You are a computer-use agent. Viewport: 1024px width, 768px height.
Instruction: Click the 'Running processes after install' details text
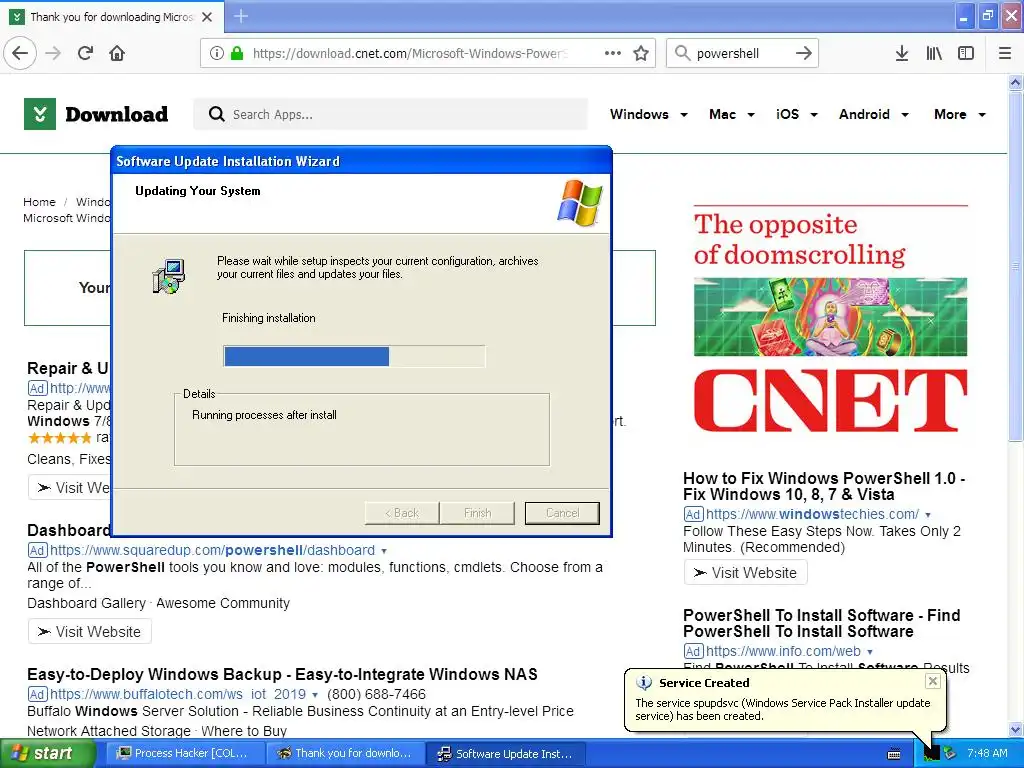tap(264, 415)
